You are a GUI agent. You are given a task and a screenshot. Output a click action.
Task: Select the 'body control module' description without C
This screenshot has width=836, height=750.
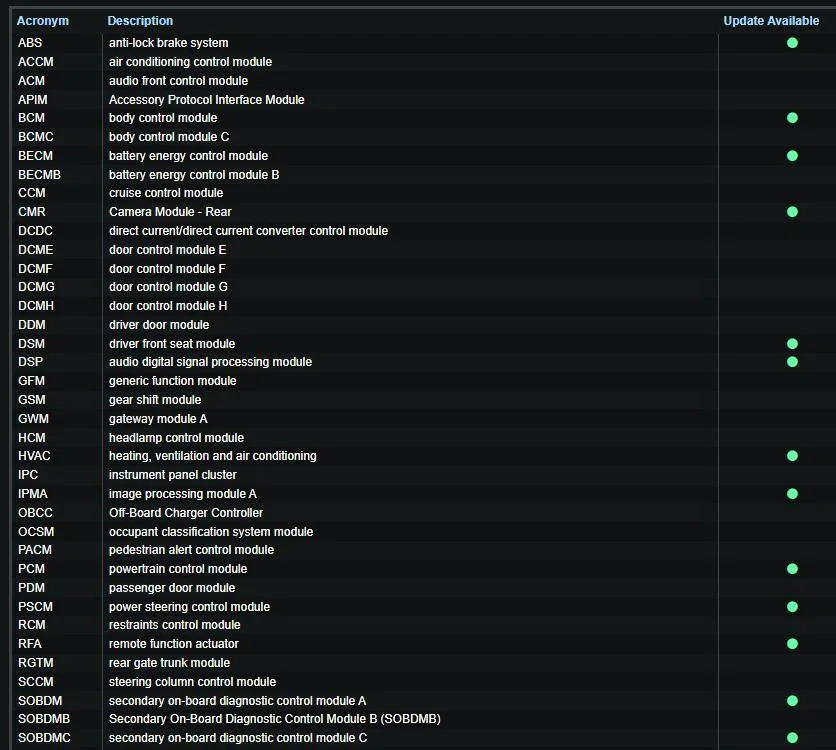pyautogui.click(x=163, y=118)
